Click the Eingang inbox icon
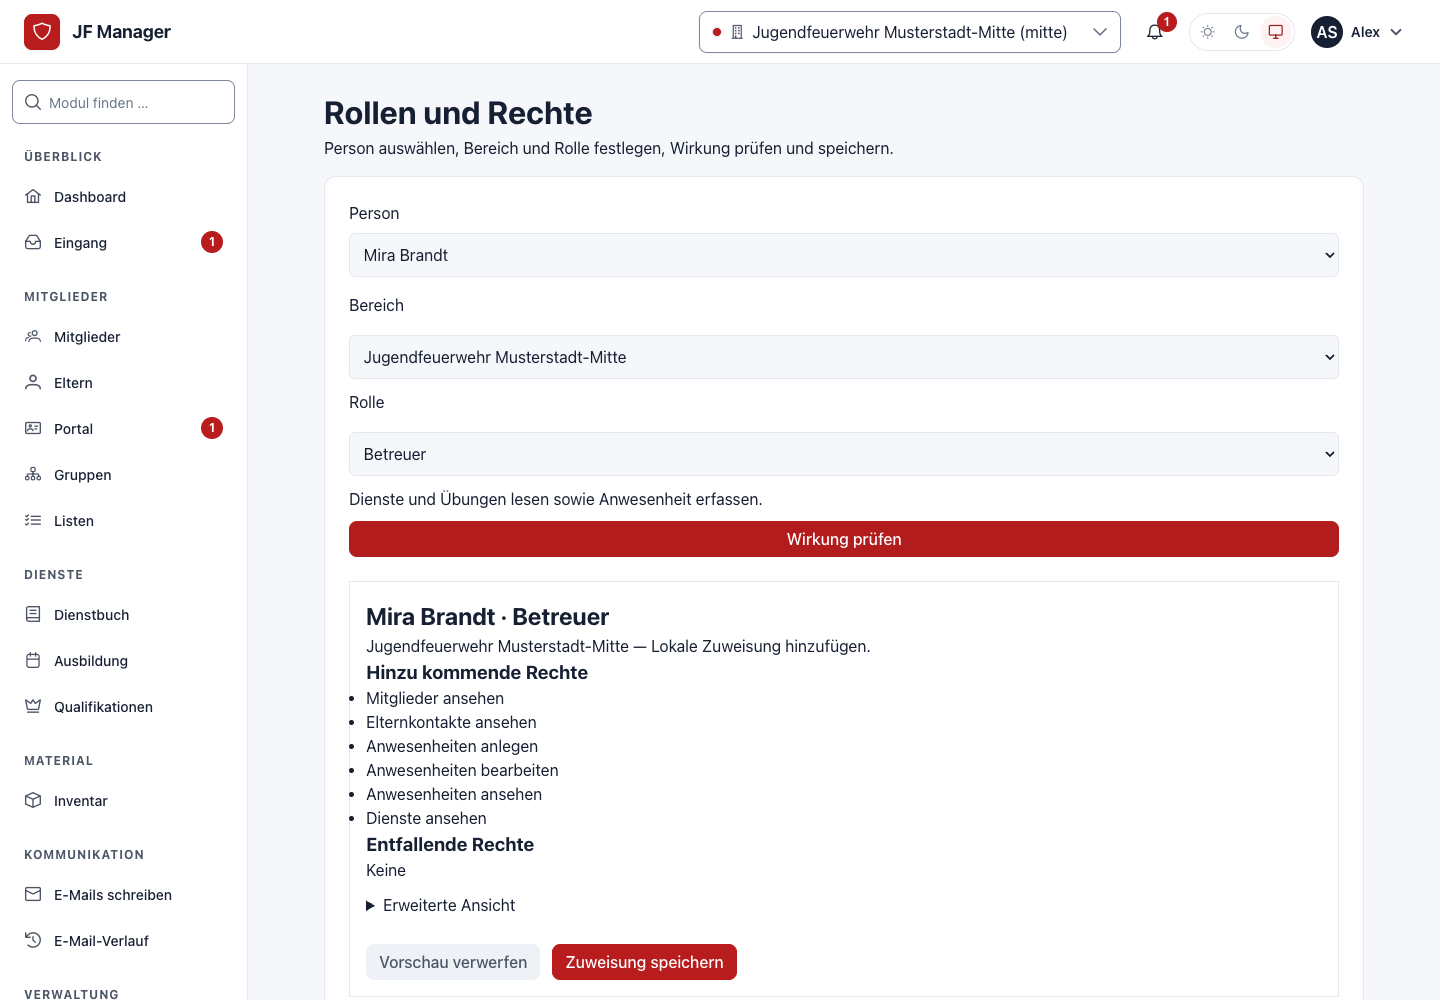This screenshot has height=1000, width=1440. tap(33, 242)
